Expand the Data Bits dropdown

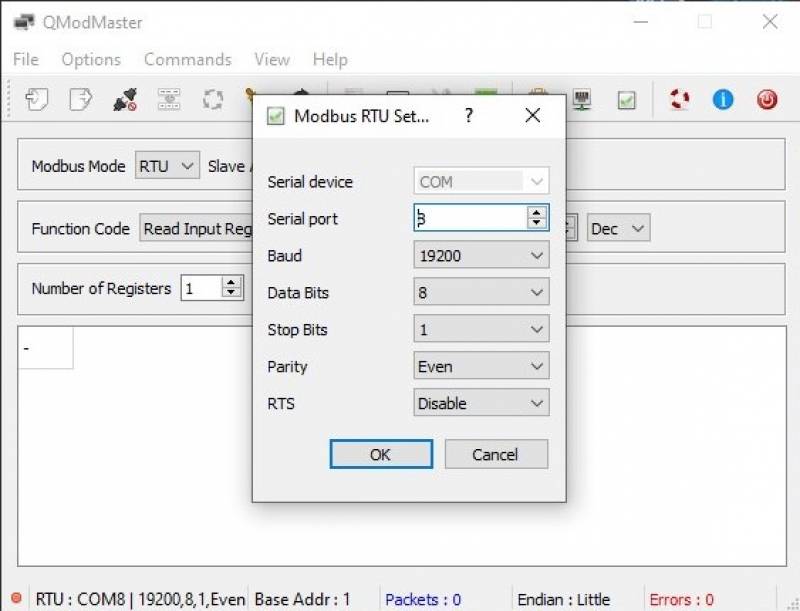481,292
